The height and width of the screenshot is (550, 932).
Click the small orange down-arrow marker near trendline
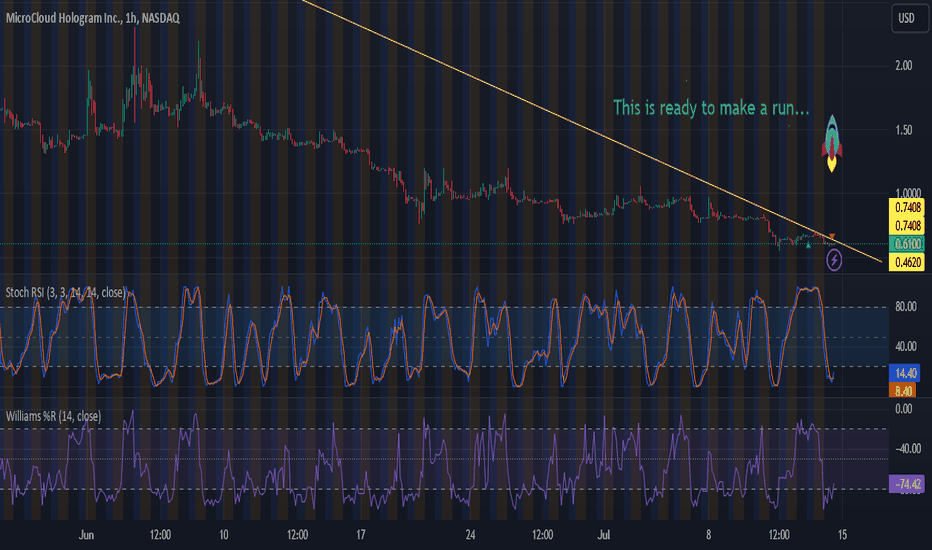tap(832, 237)
